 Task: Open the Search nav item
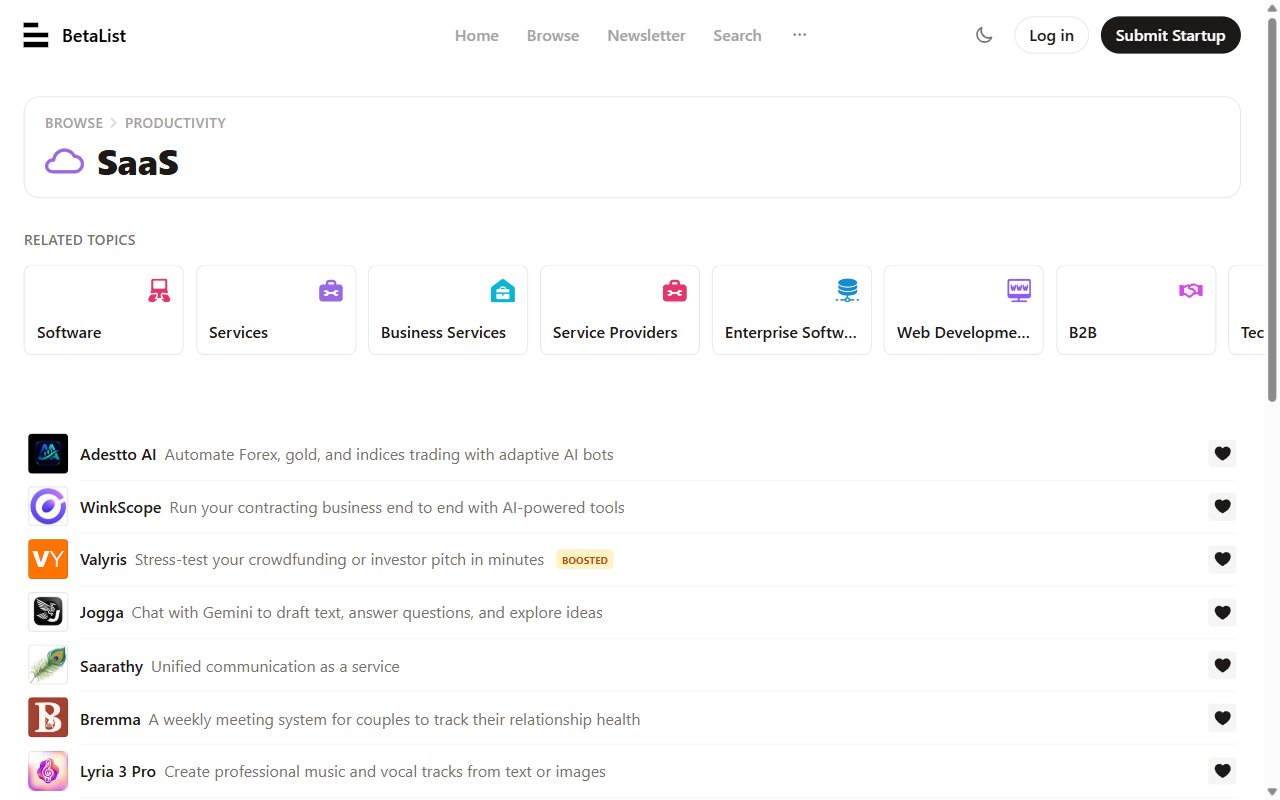[x=737, y=35]
